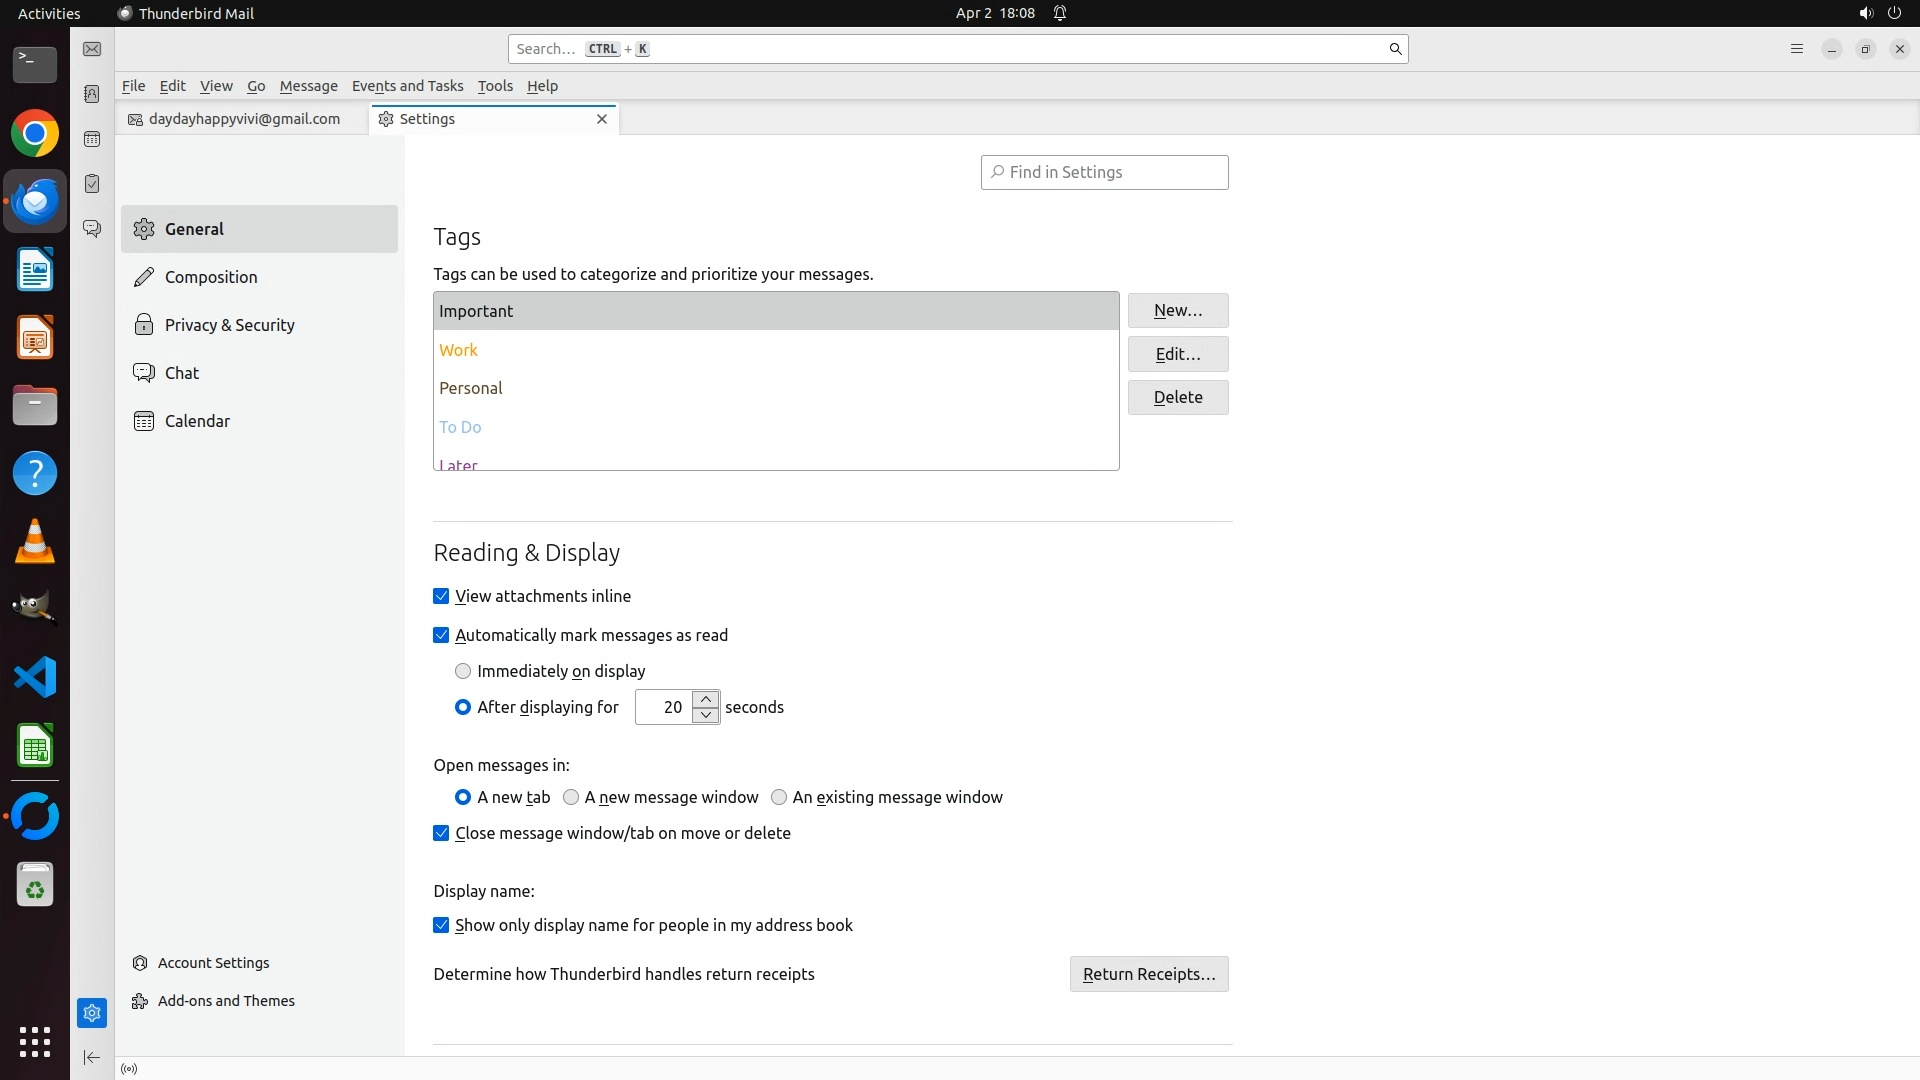Open Tasks space icon

tap(92, 184)
